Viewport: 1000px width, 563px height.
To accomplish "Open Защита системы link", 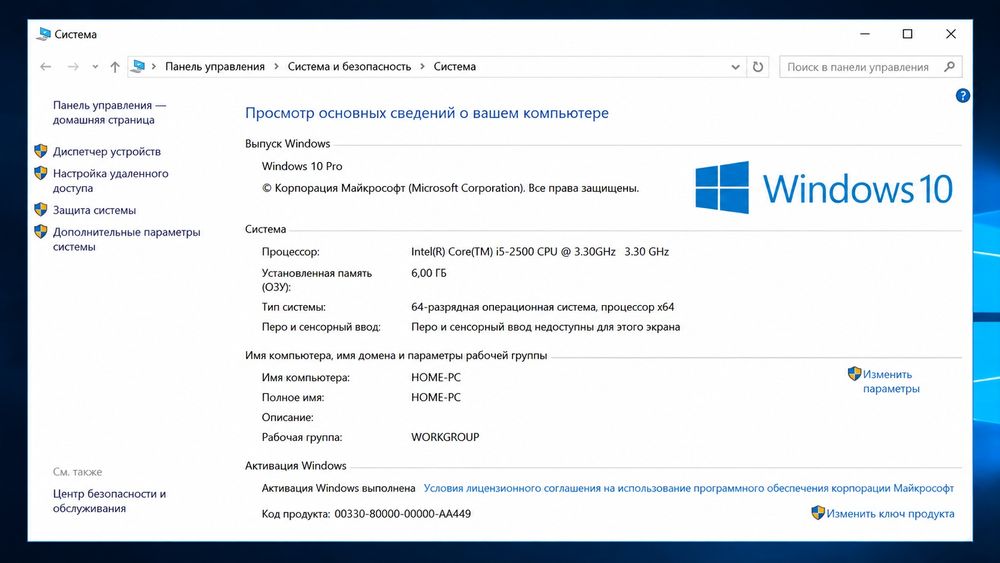I will click(94, 210).
